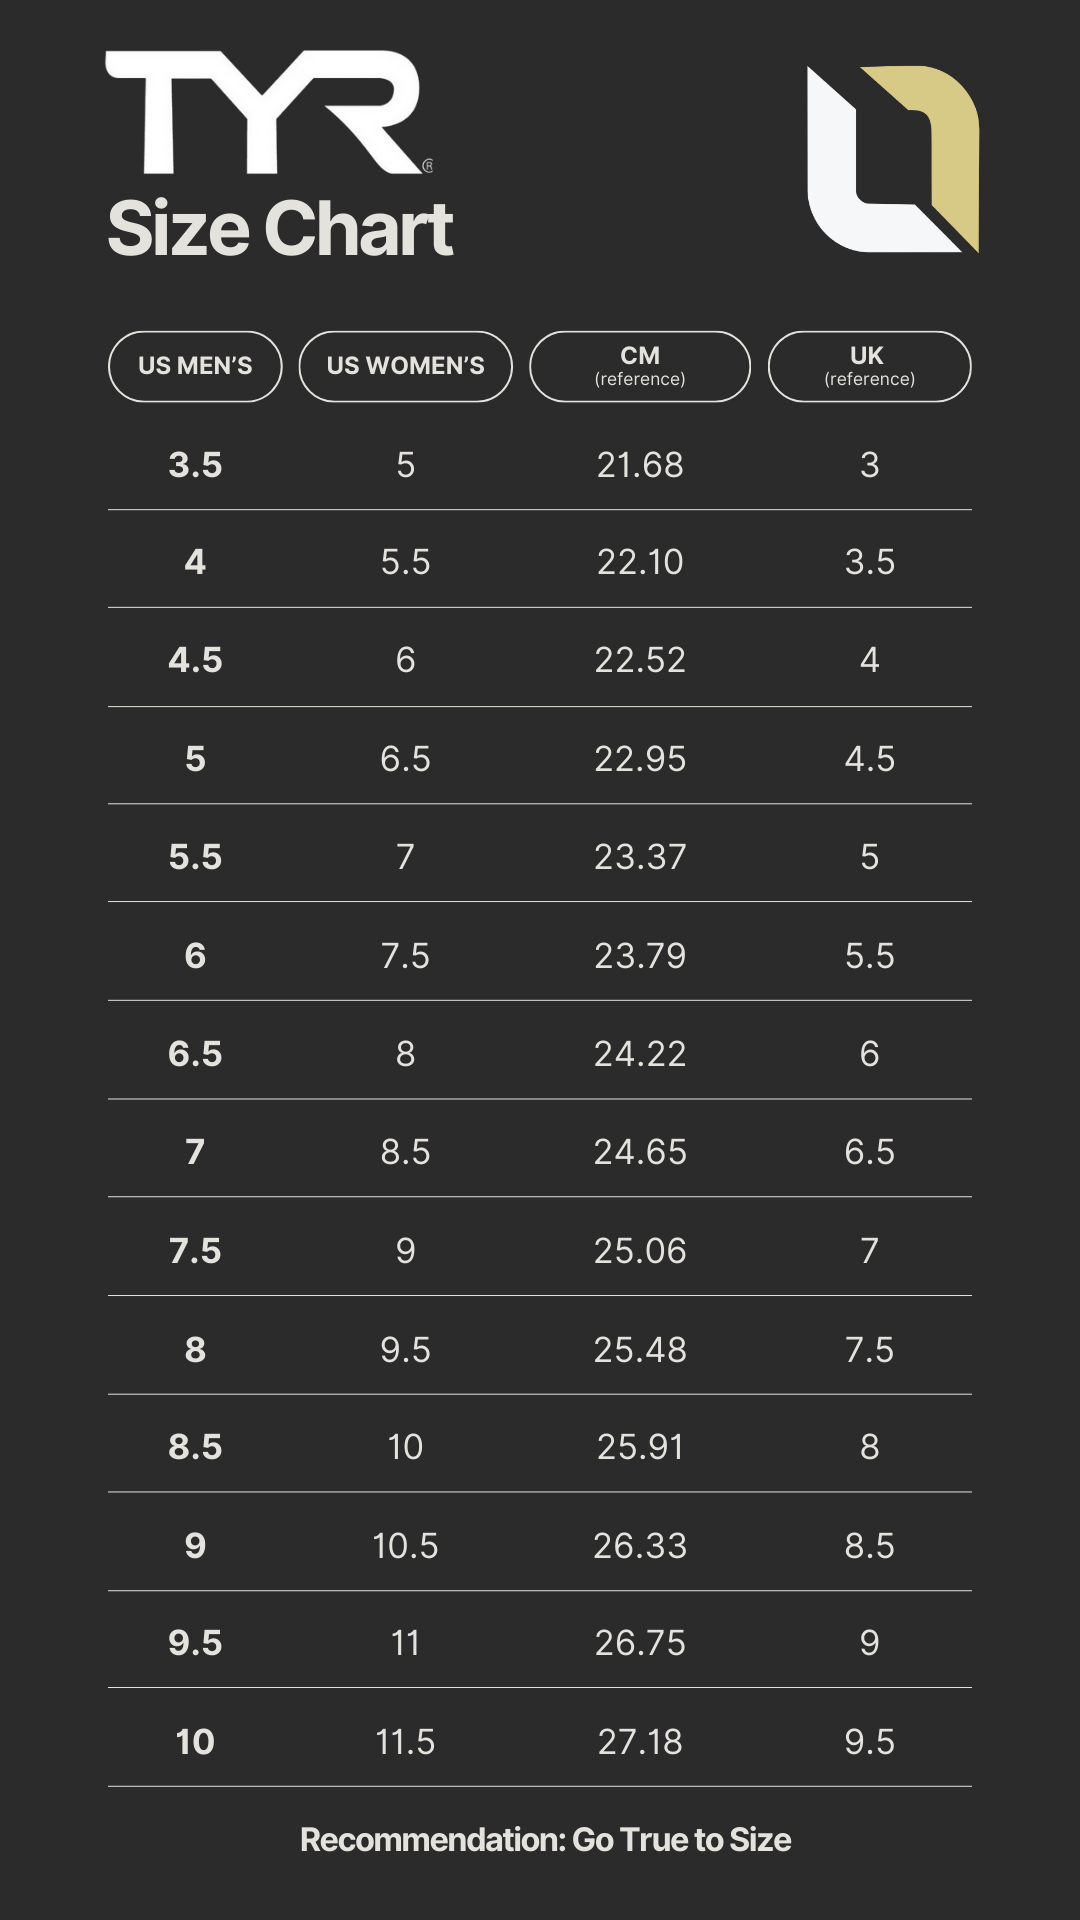This screenshot has height=1920, width=1080.
Task: Click the UK (reference) column header
Action: click(869, 366)
